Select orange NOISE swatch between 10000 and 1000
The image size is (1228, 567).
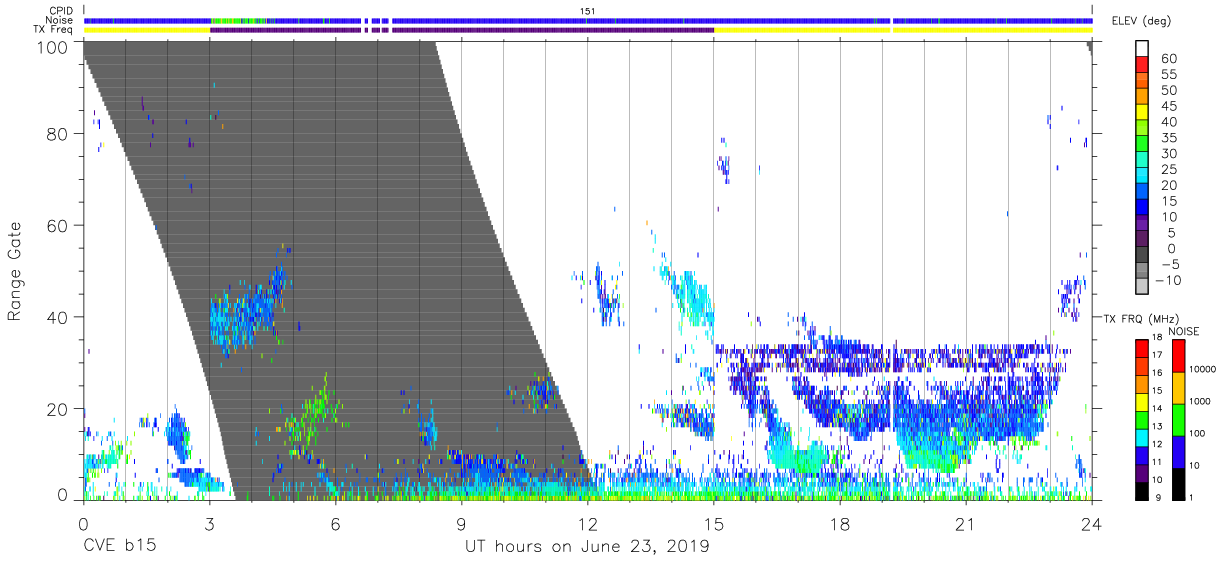coord(1178,388)
